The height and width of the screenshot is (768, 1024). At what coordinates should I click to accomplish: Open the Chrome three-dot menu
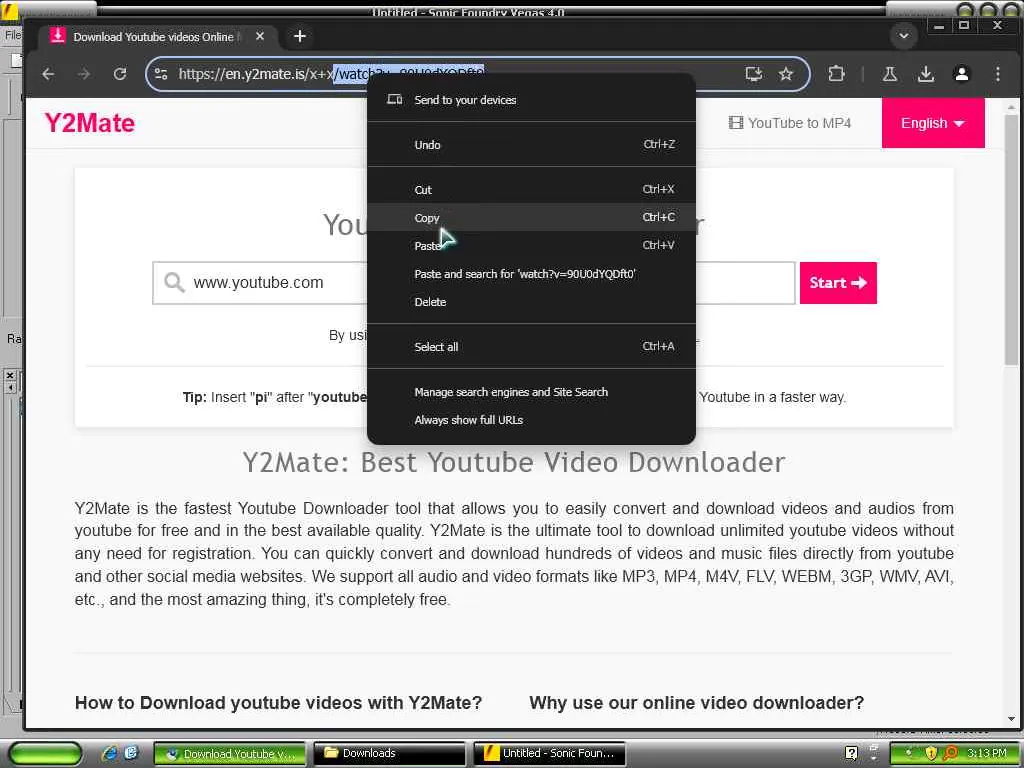(x=997, y=74)
